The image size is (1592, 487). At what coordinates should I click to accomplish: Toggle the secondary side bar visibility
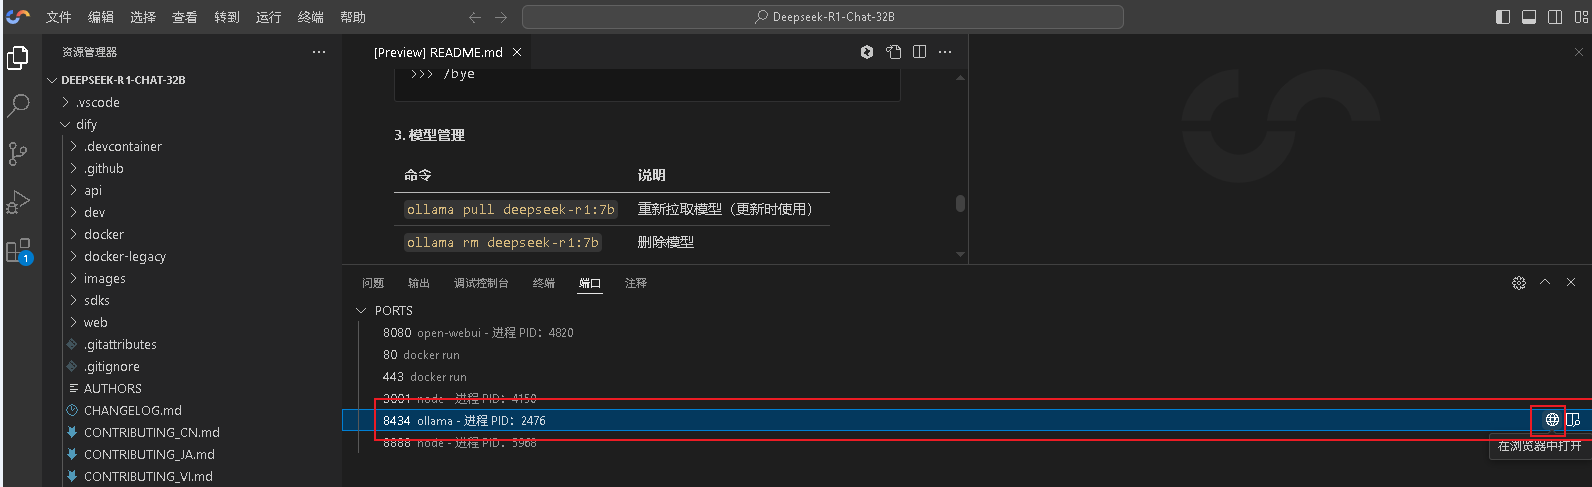pyautogui.click(x=1555, y=17)
